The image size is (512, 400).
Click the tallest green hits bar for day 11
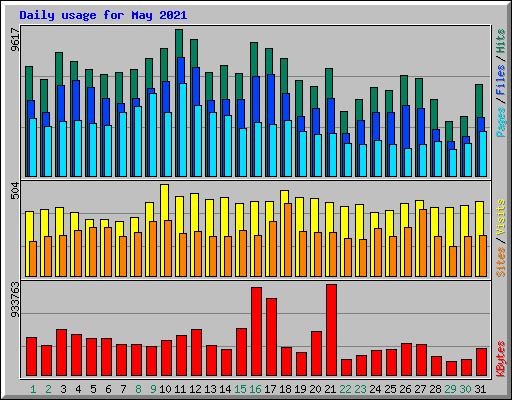(x=179, y=43)
